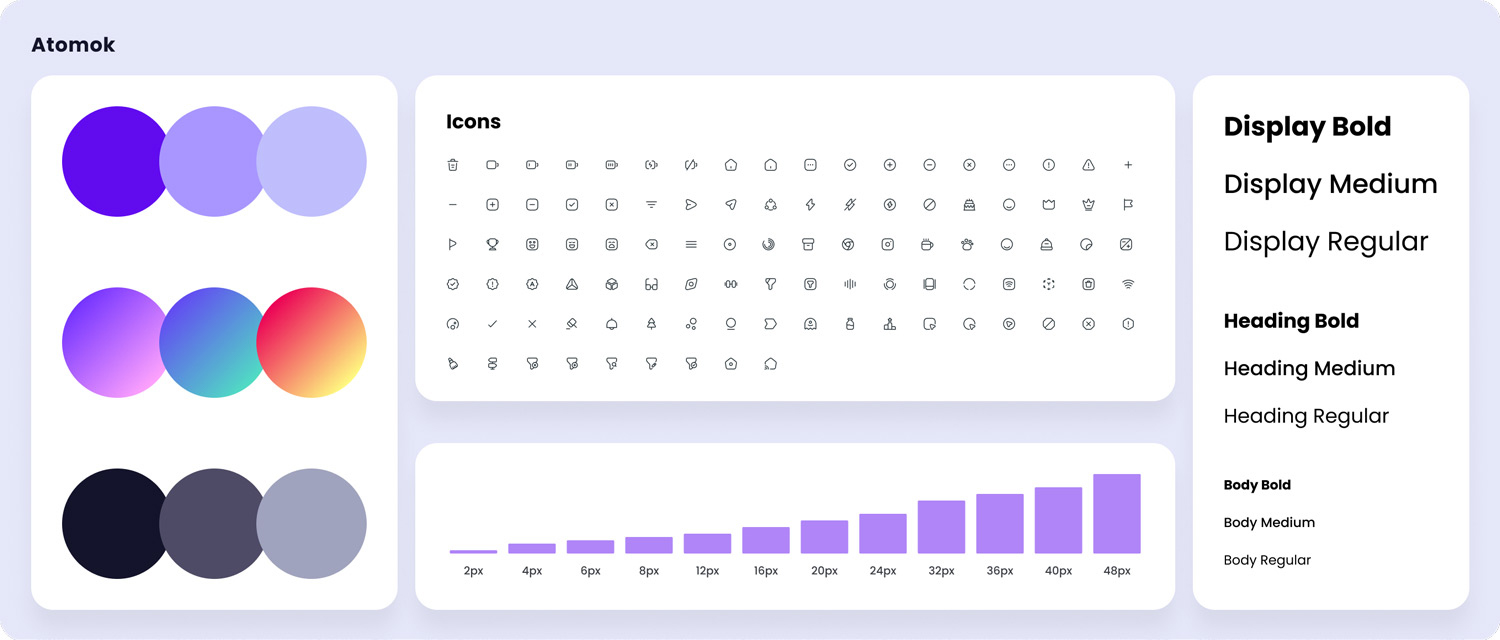1500x640 pixels.
Task: Select the plain Wi-Fi signal icon
Action: (x=1128, y=284)
